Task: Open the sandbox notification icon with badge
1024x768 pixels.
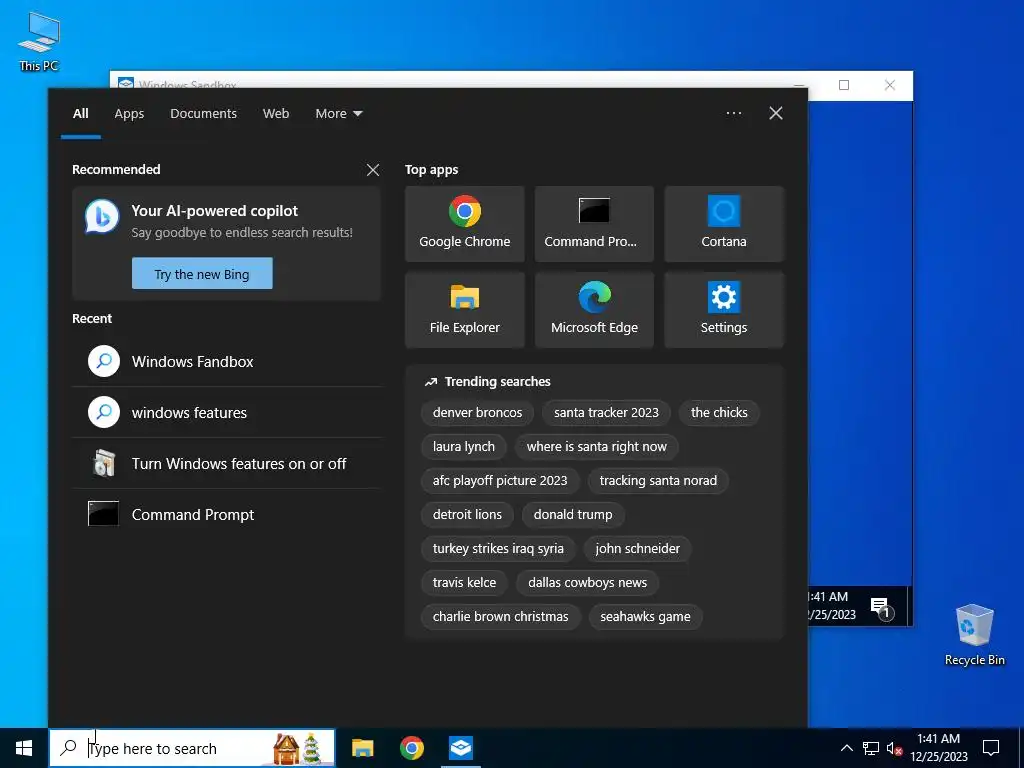Action: (880, 608)
